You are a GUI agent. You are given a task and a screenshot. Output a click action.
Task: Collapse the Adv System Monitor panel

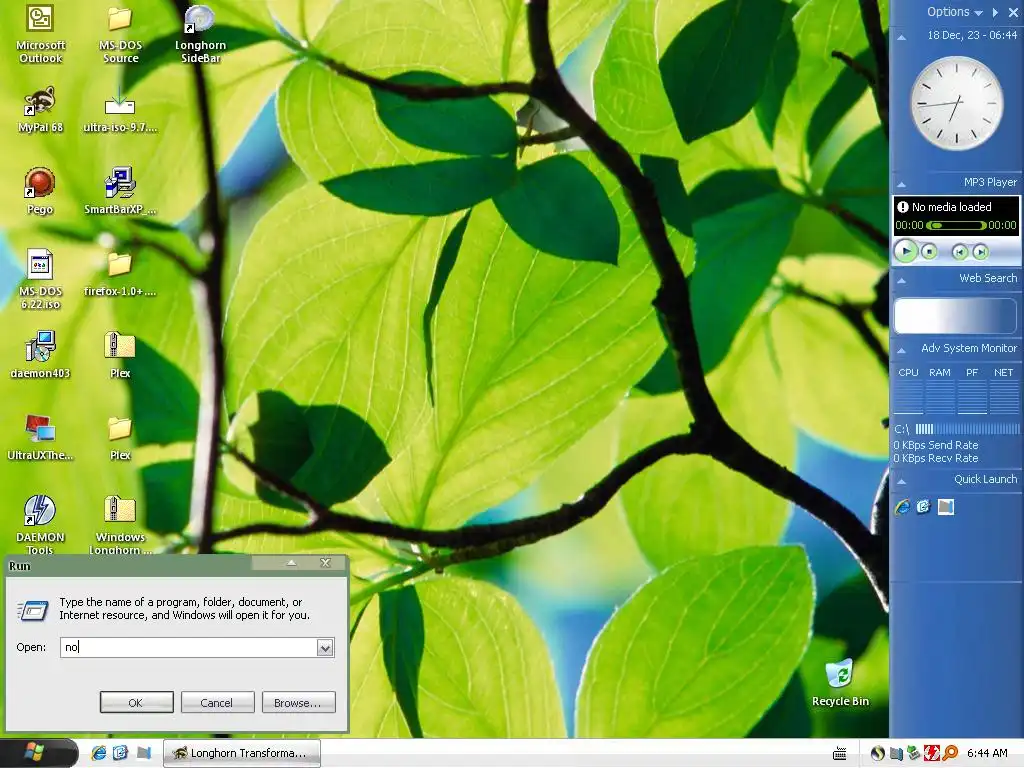(902, 350)
